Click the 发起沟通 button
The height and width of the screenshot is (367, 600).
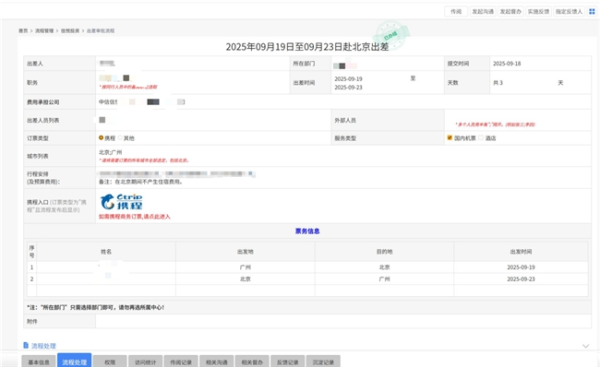(x=483, y=11)
